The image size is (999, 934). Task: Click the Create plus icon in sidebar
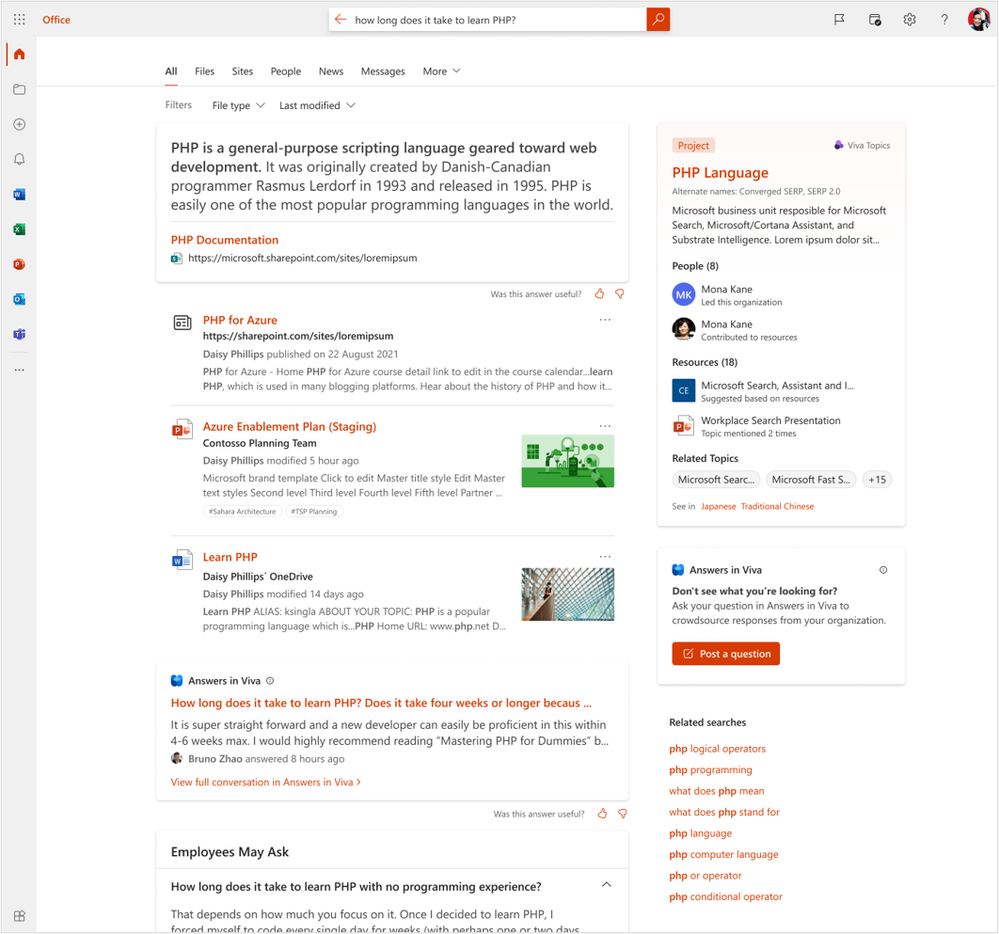pyautogui.click(x=19, y=124)
